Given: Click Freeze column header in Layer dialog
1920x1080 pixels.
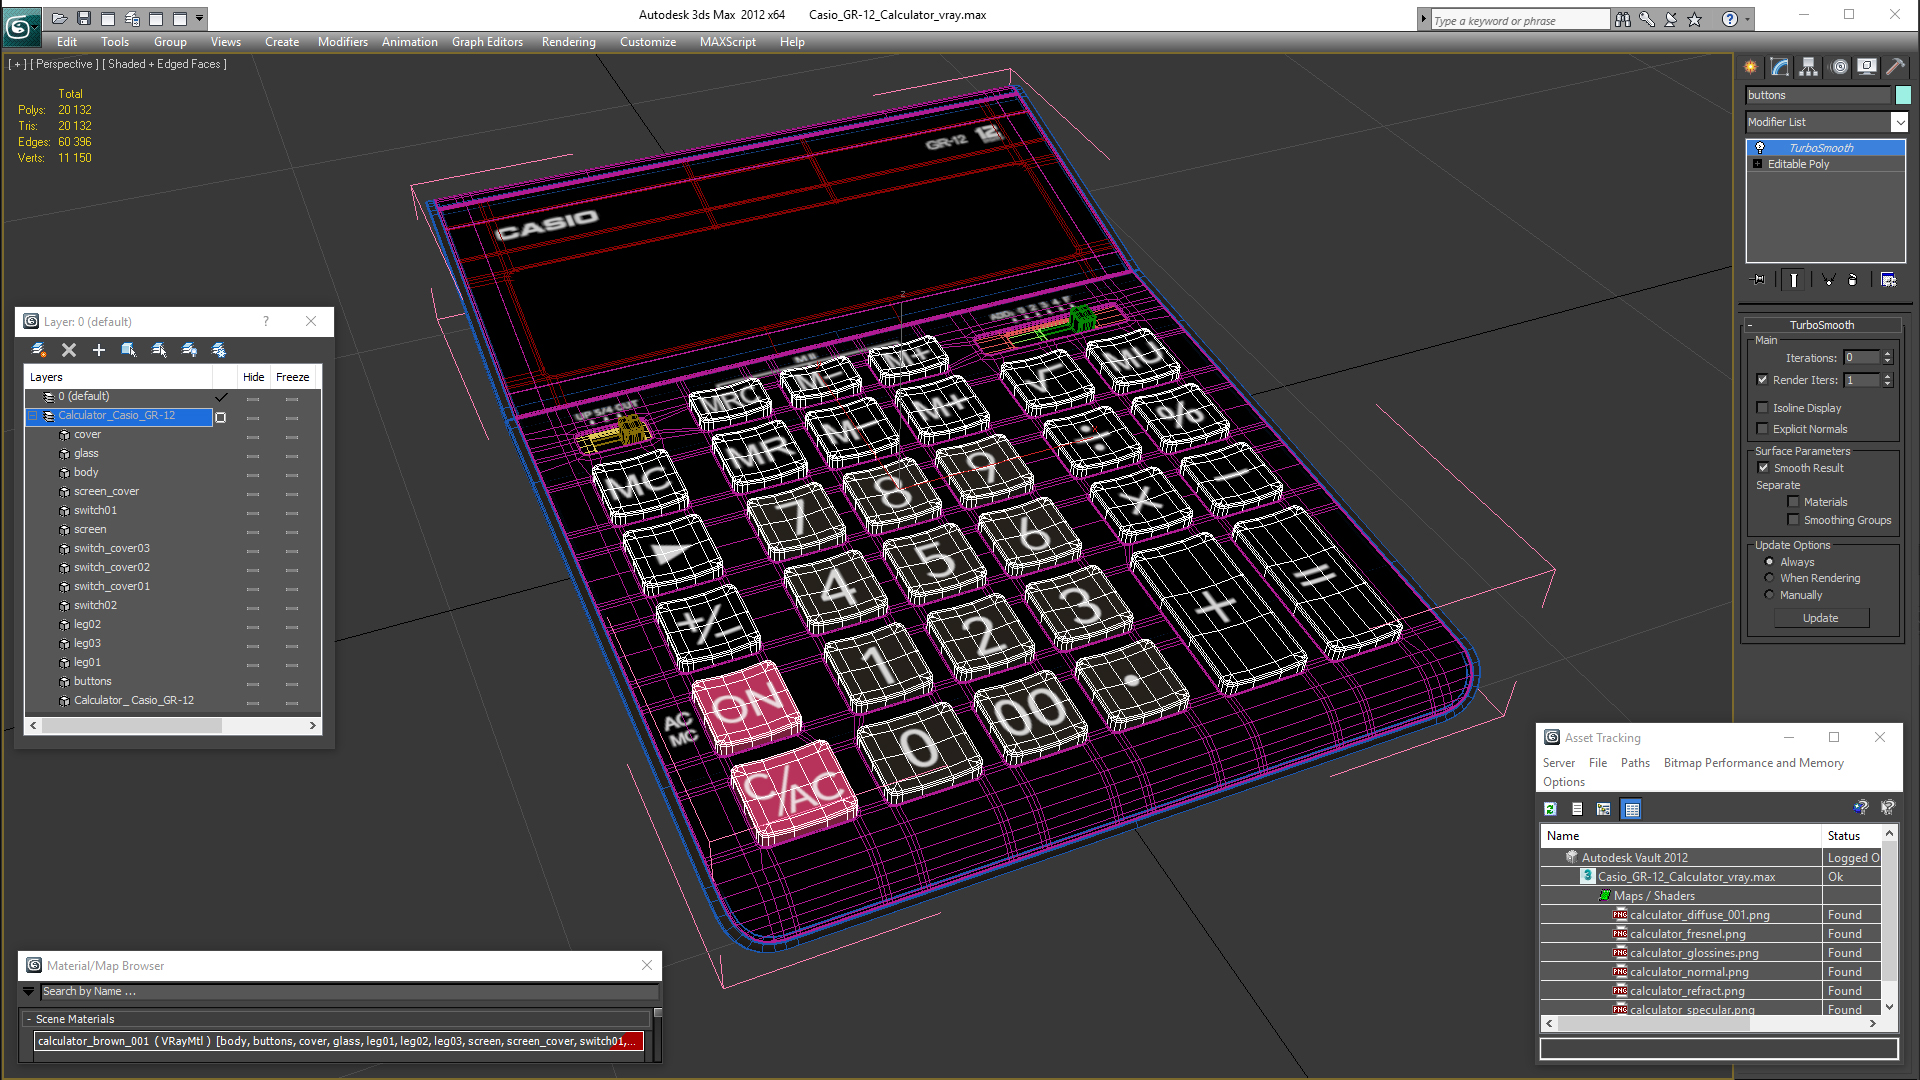Looking at the screenshot, I should pyautogui.click(x=293, y=377).
